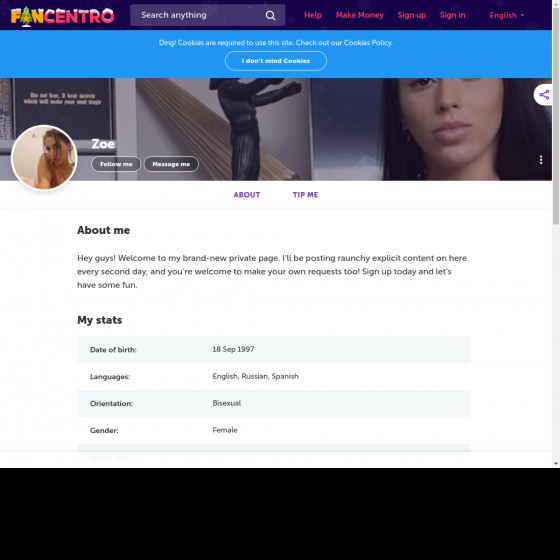Click the search magnifier icon
Image resolution: width=560 pixels, height=560 pixels.
(270, 15)
